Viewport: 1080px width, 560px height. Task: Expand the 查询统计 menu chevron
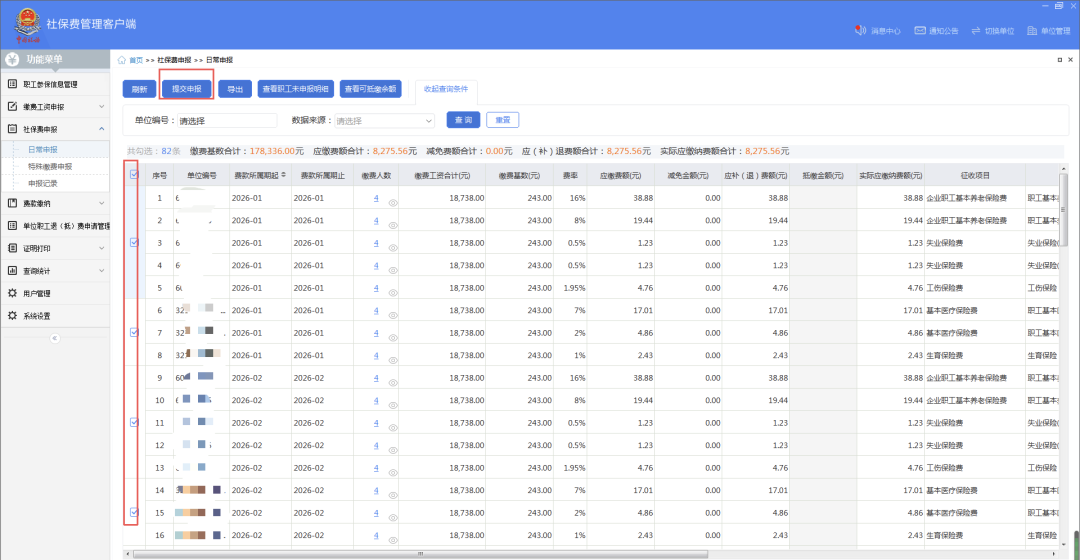point(102,271)
